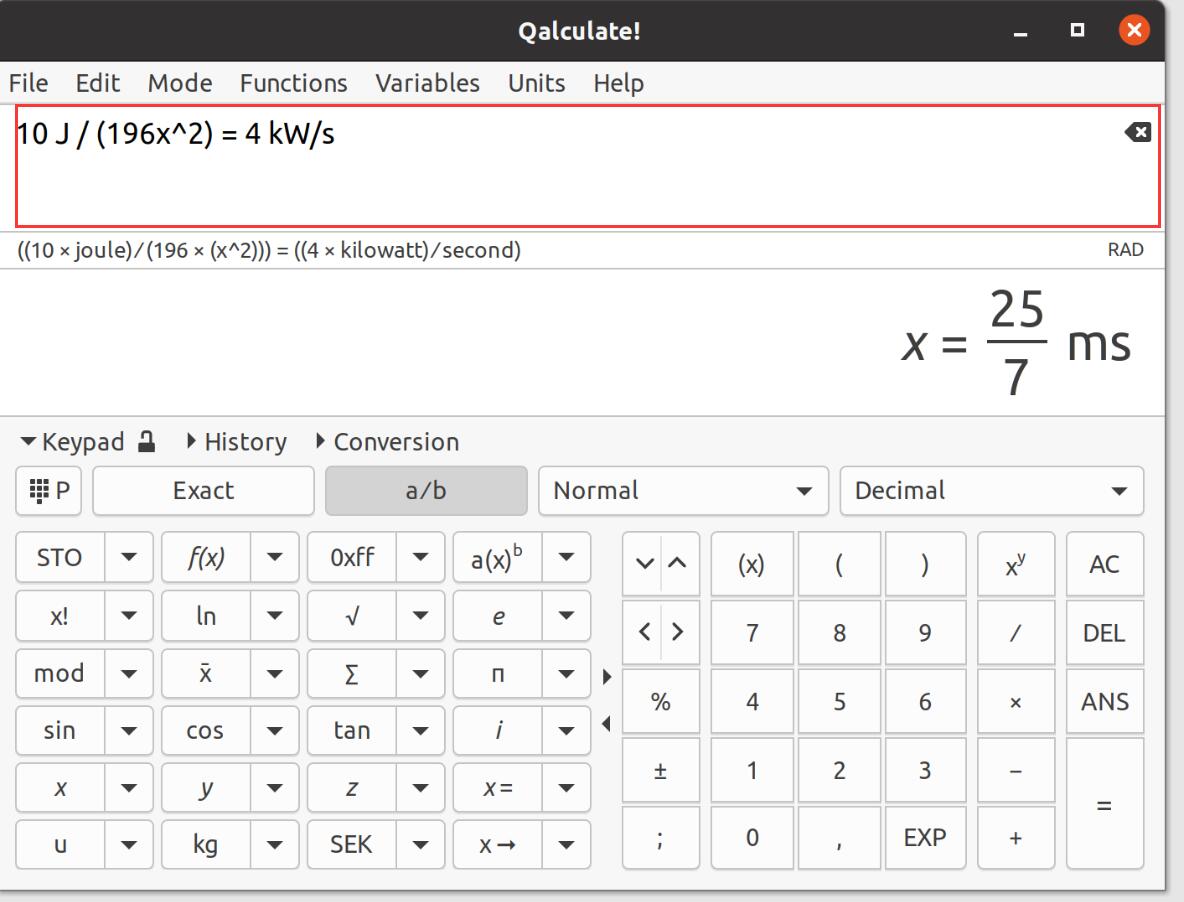Open the Functions menu

[x=293, y=83]
